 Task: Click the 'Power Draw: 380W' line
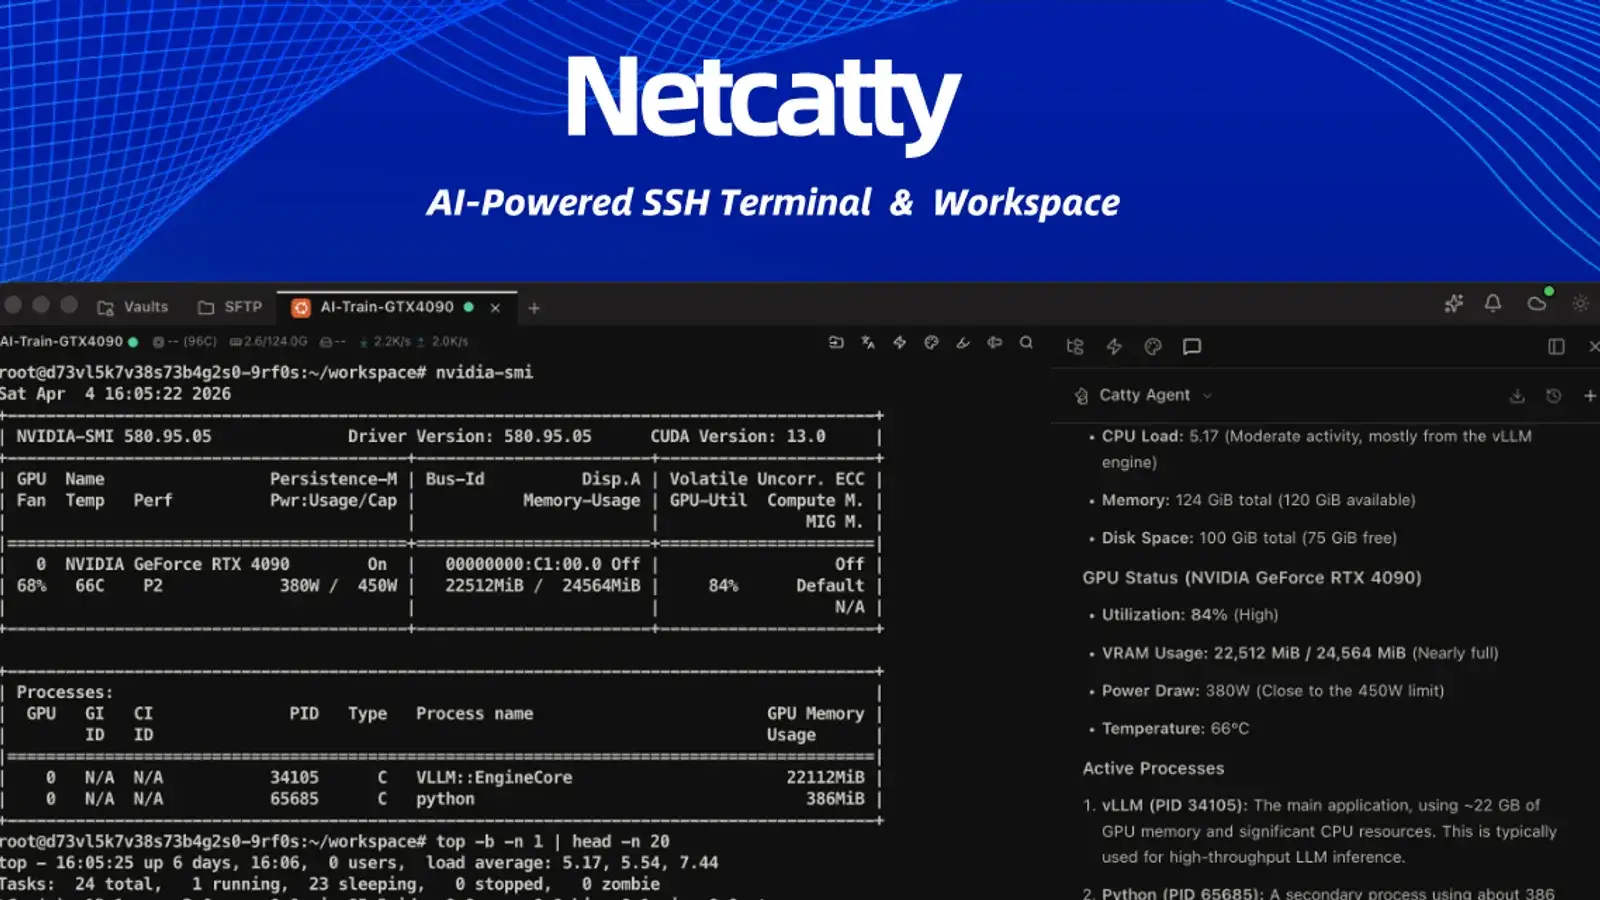tap(1273, 691)
